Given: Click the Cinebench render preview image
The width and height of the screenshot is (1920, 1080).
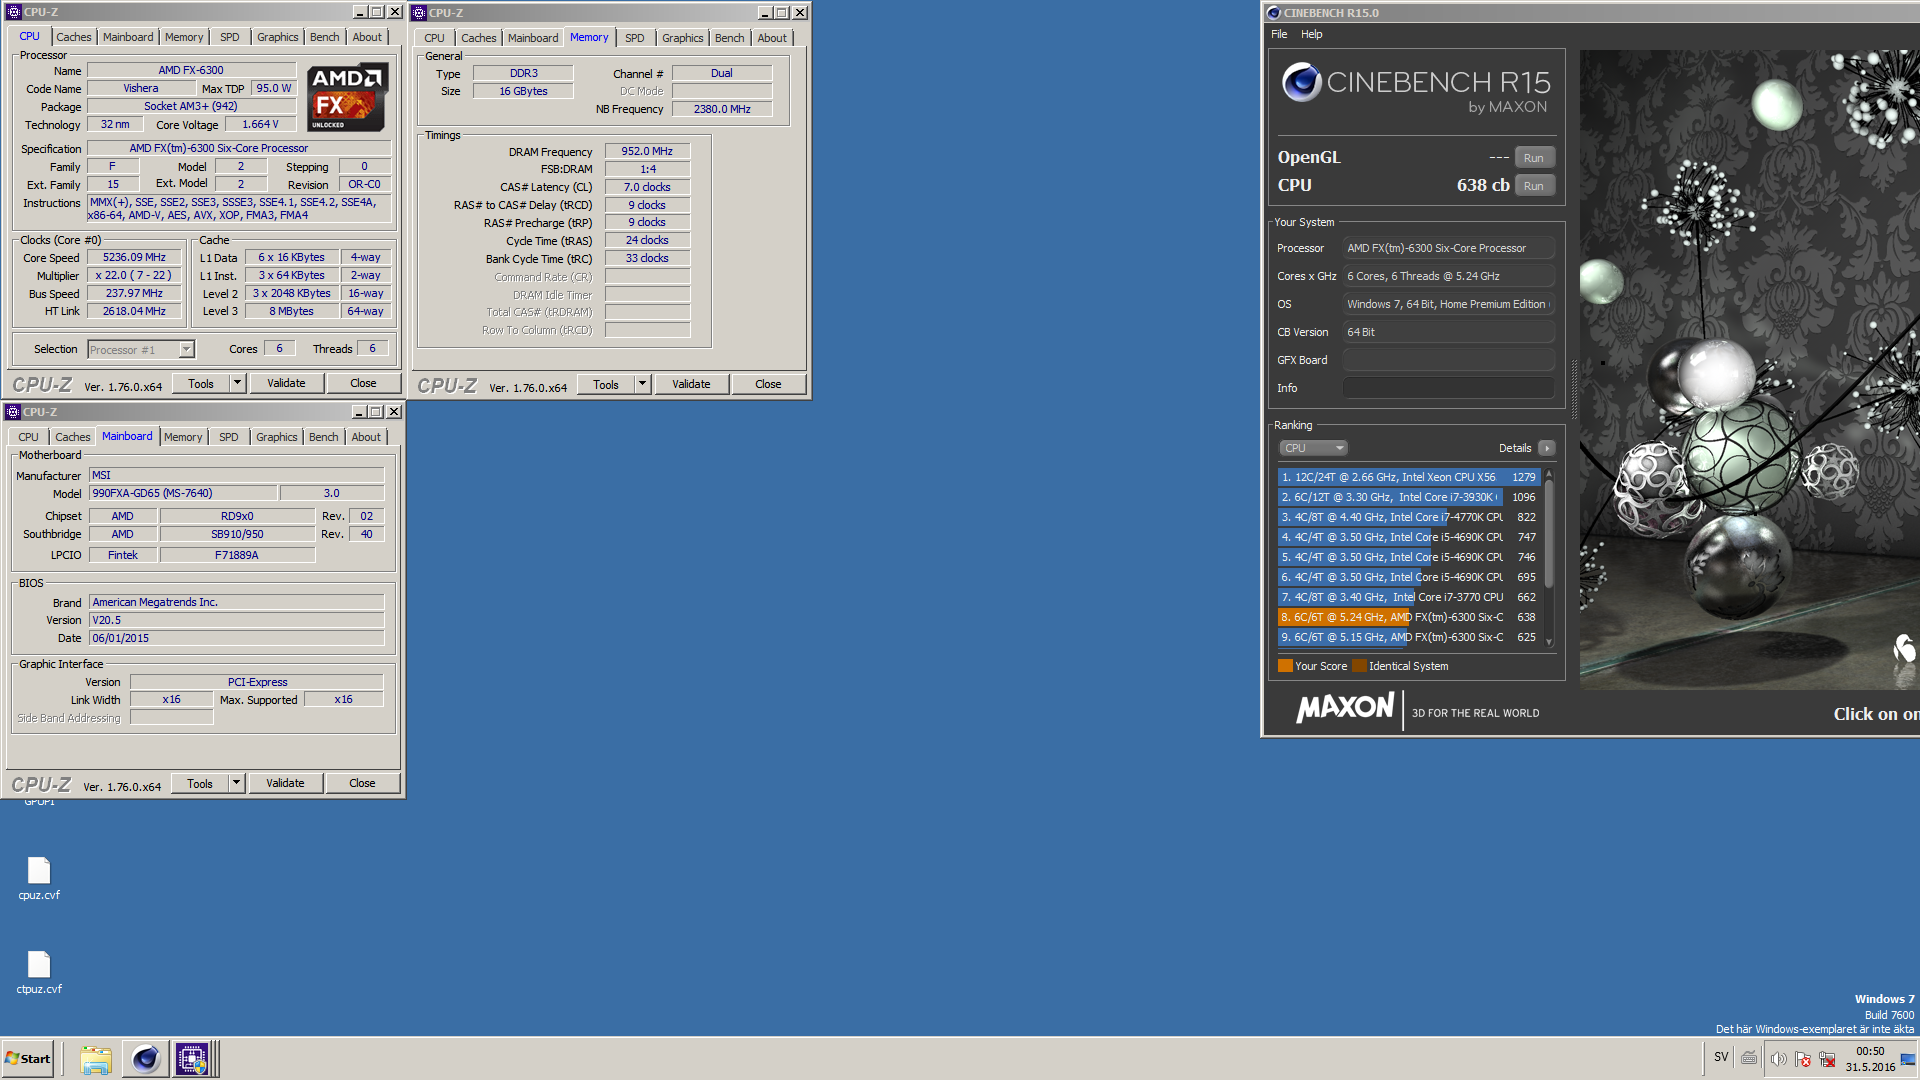Looking at the screenshot, I should tap(1749, 370).
